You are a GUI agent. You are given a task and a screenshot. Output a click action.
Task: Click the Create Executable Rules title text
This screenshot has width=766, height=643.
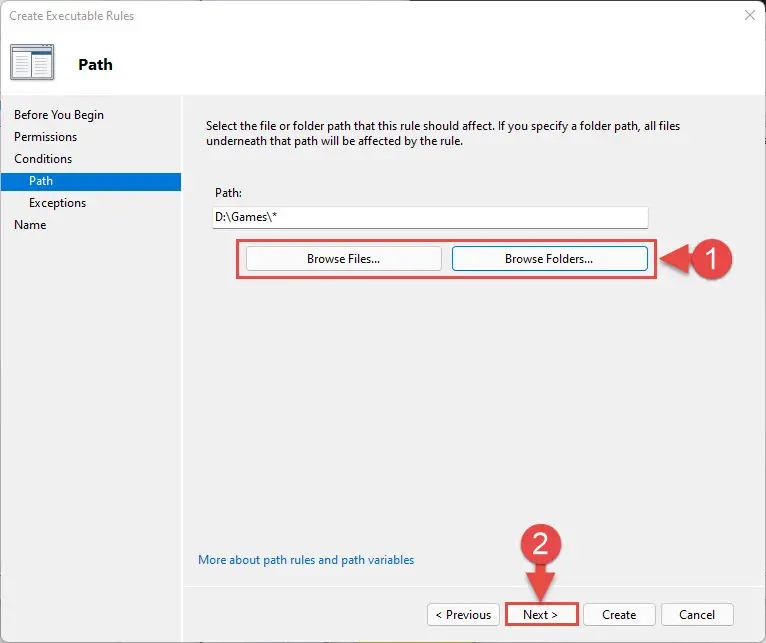tap(71, 16)
